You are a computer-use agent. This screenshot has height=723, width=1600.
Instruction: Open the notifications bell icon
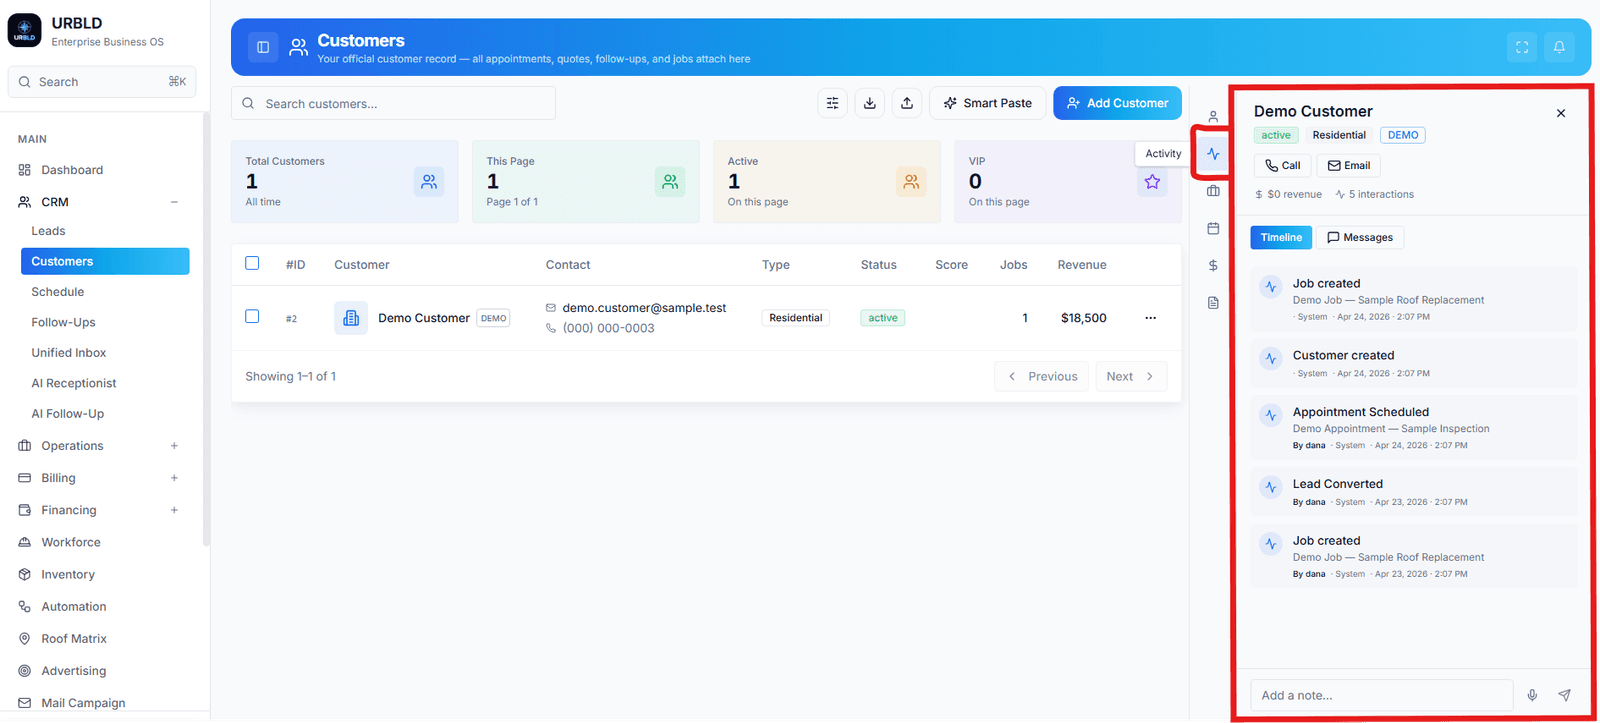tap(1559, 47)
